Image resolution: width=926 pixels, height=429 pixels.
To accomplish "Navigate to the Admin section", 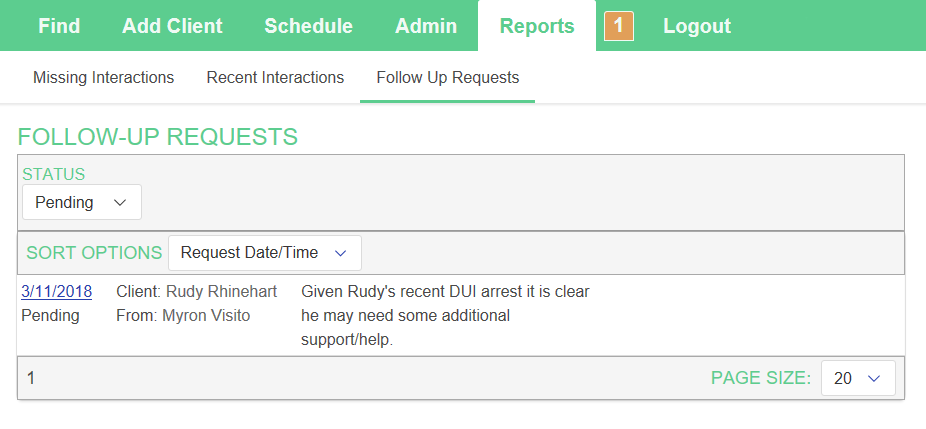I will click(x=426, y=26).
